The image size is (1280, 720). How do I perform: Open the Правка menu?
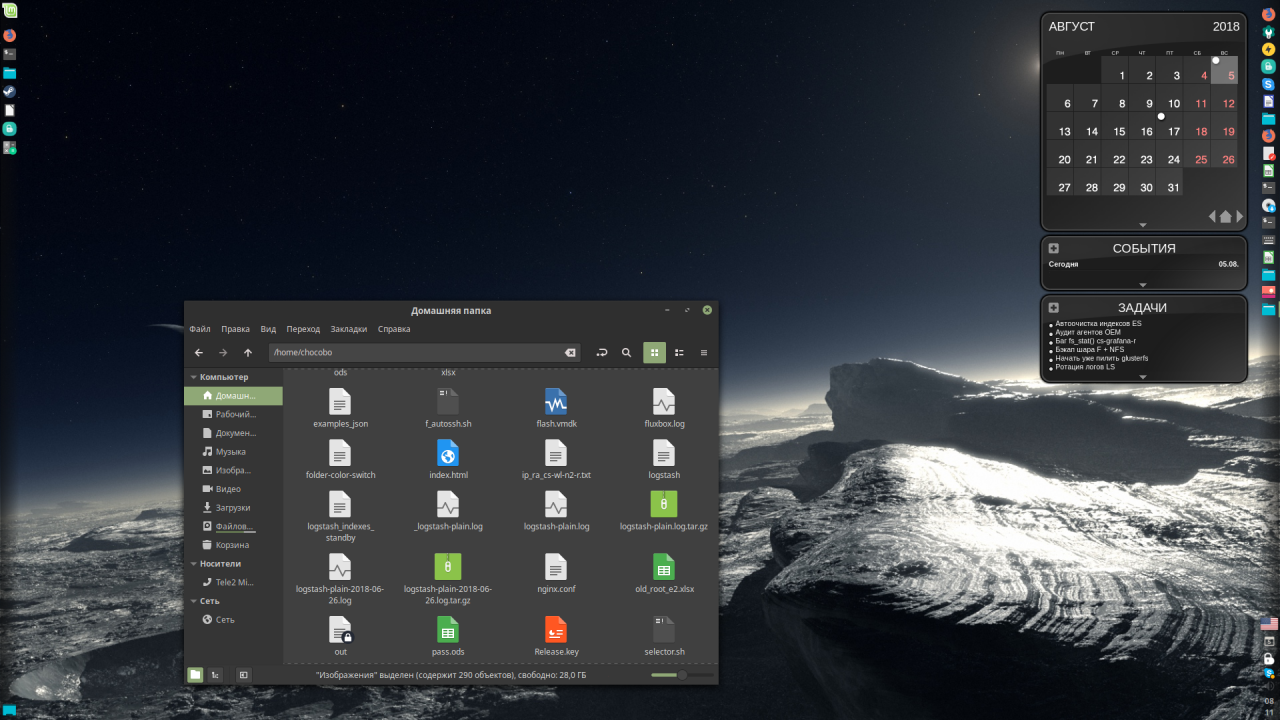click(x=236, y=329)
